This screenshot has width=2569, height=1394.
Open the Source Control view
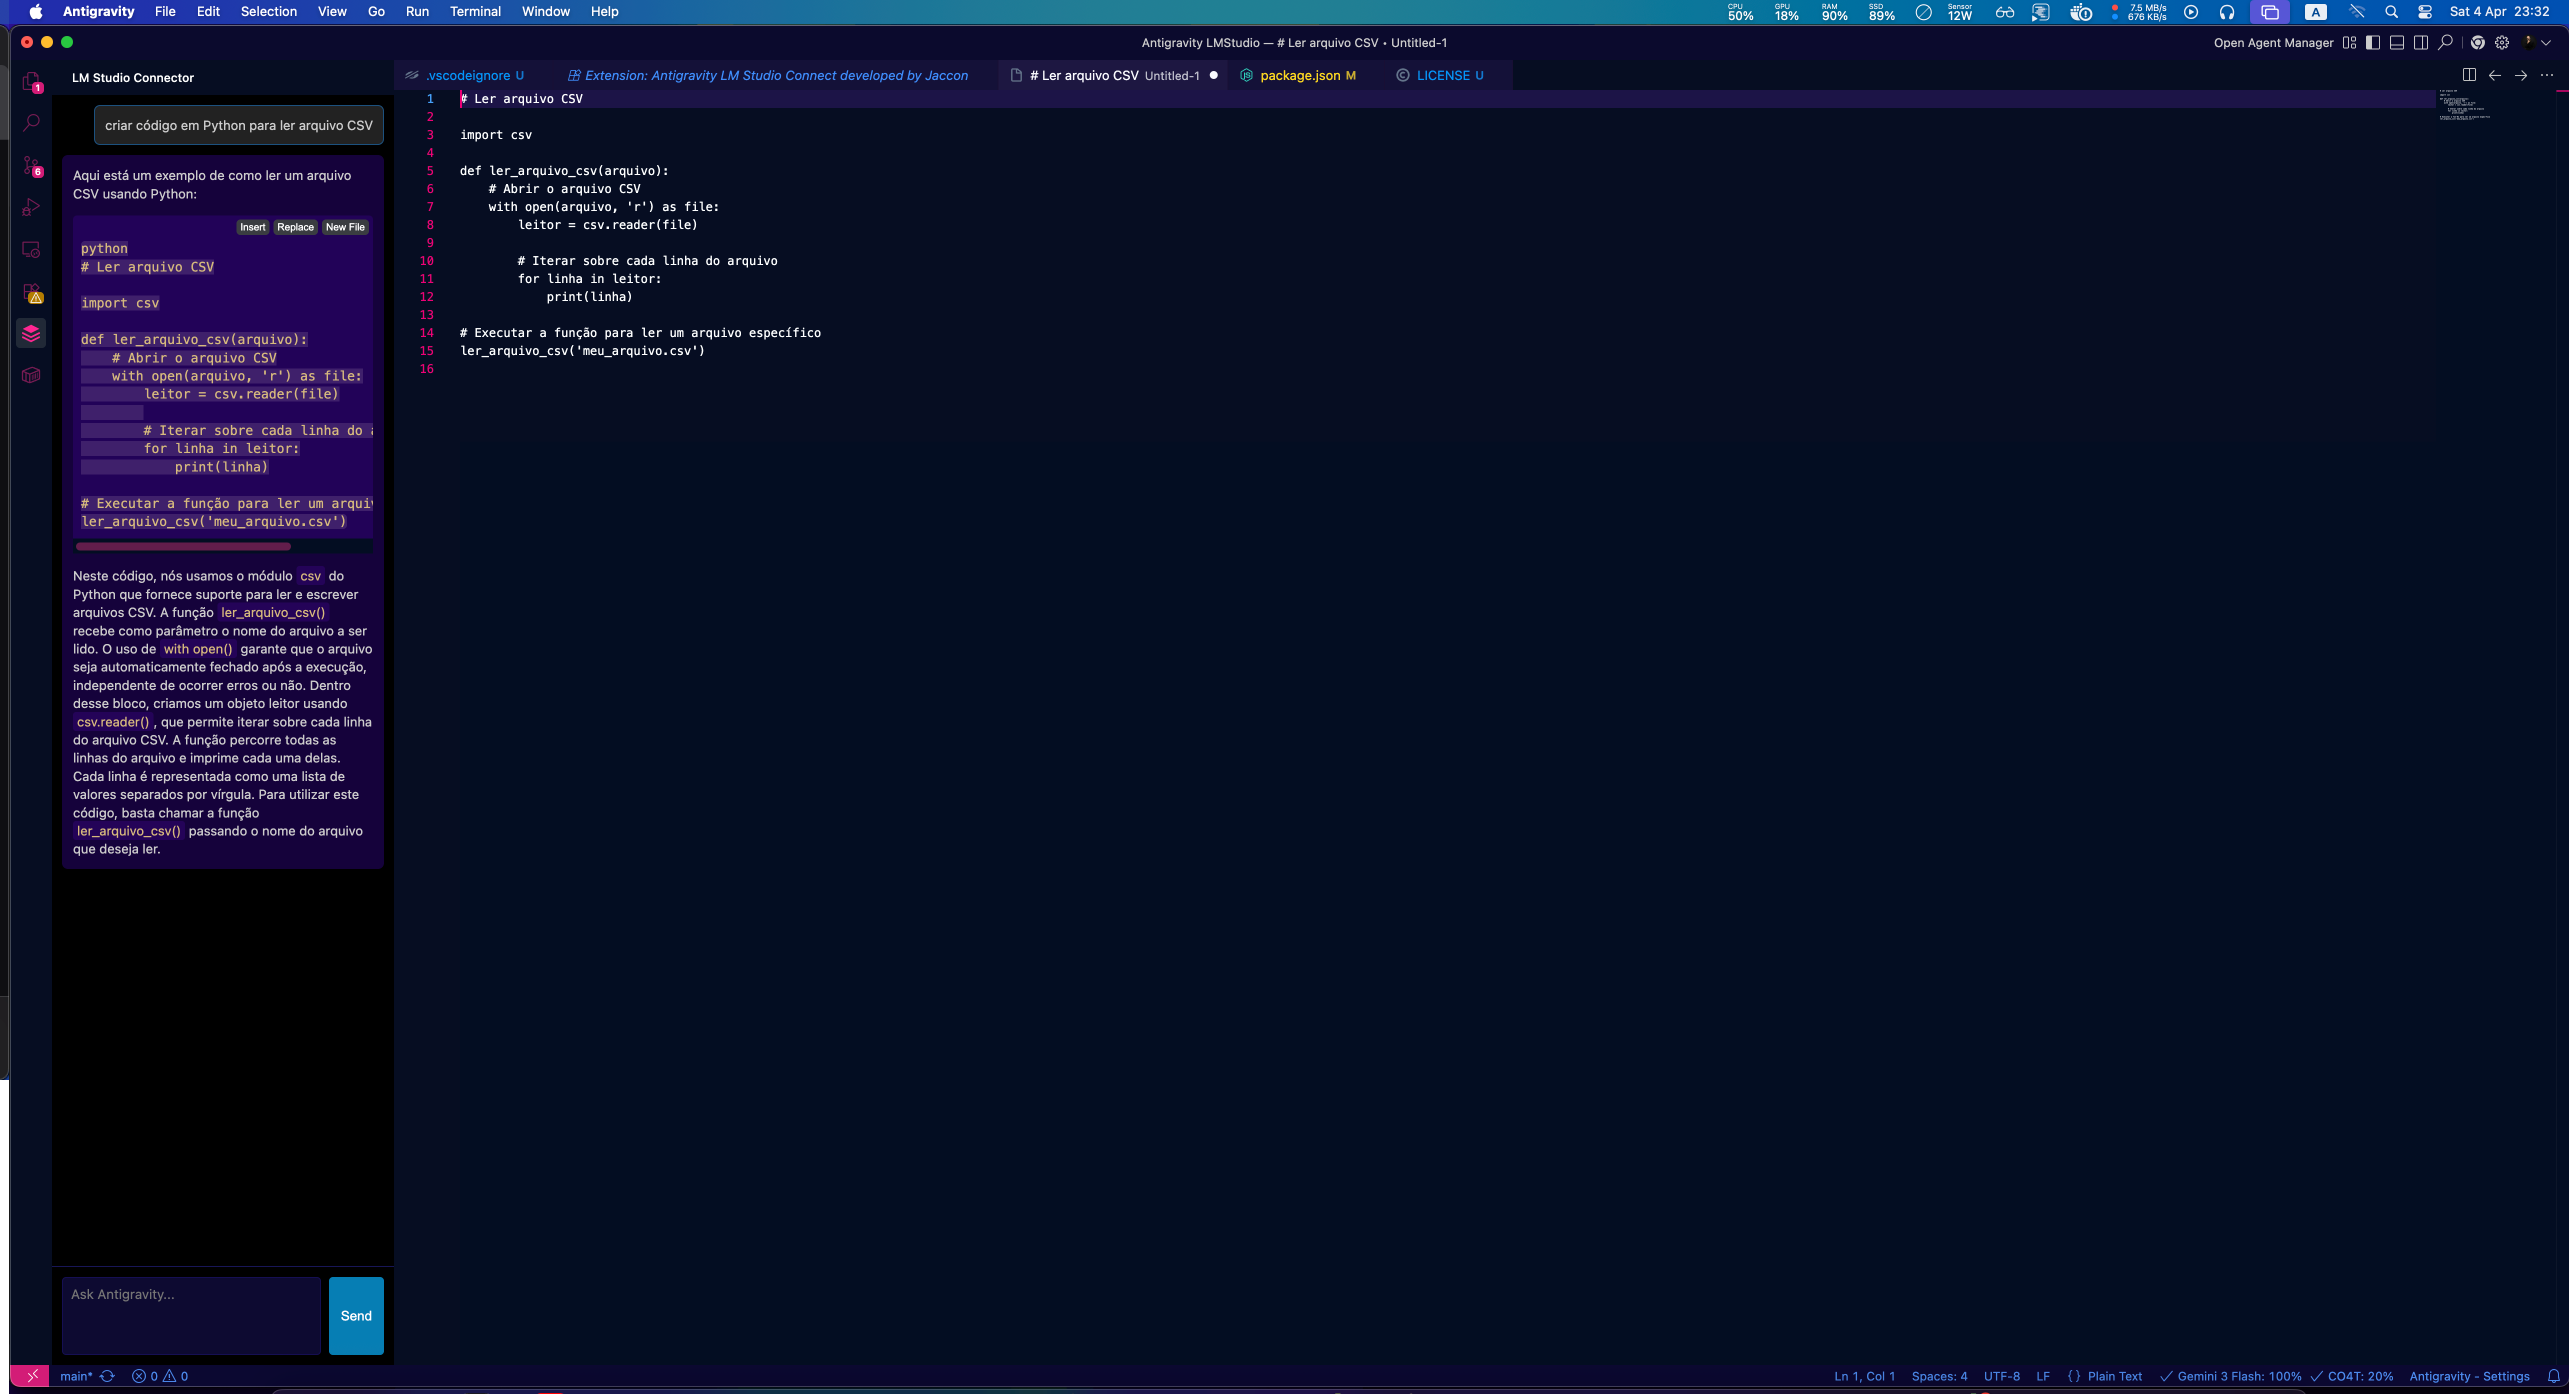click(31, 165)
